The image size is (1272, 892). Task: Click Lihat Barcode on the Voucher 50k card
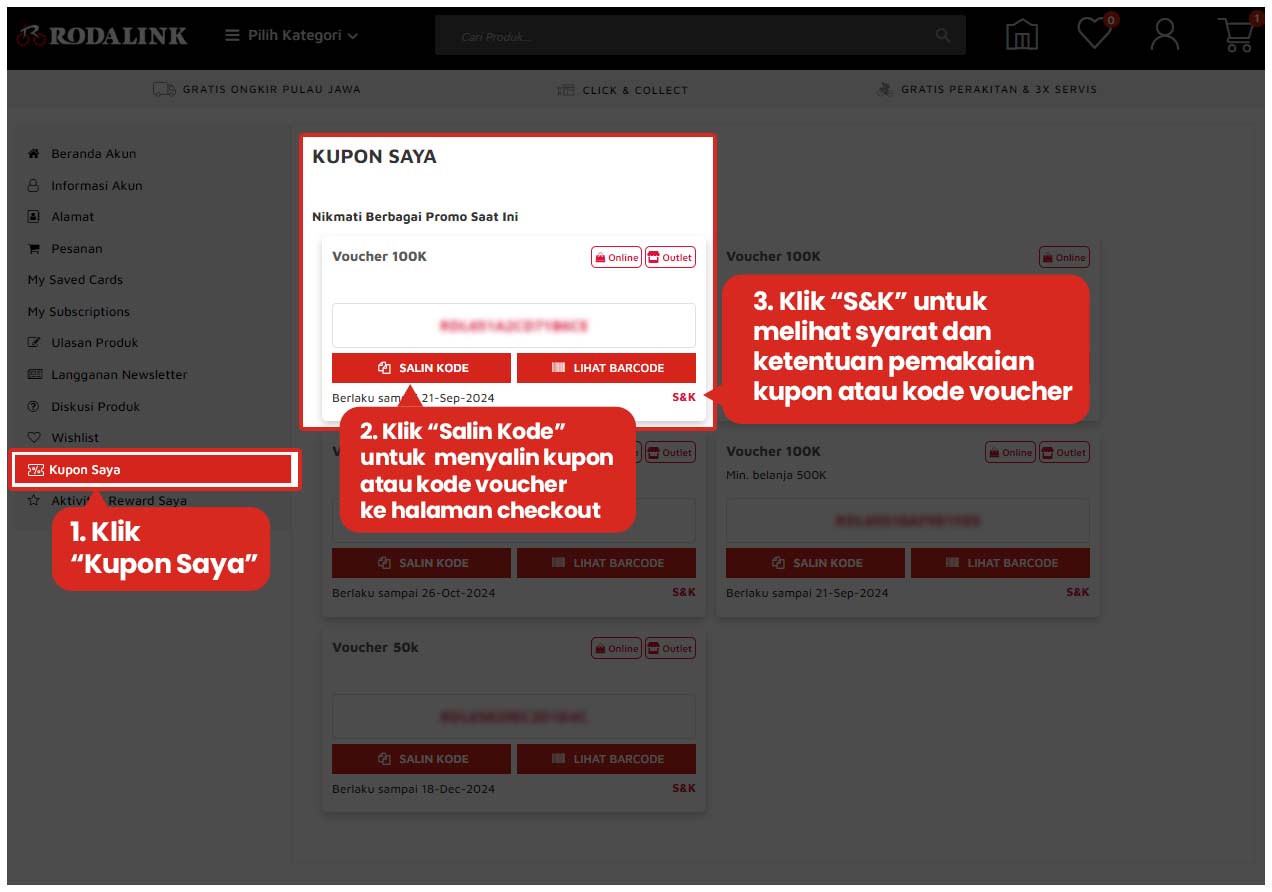click(606, 759)
